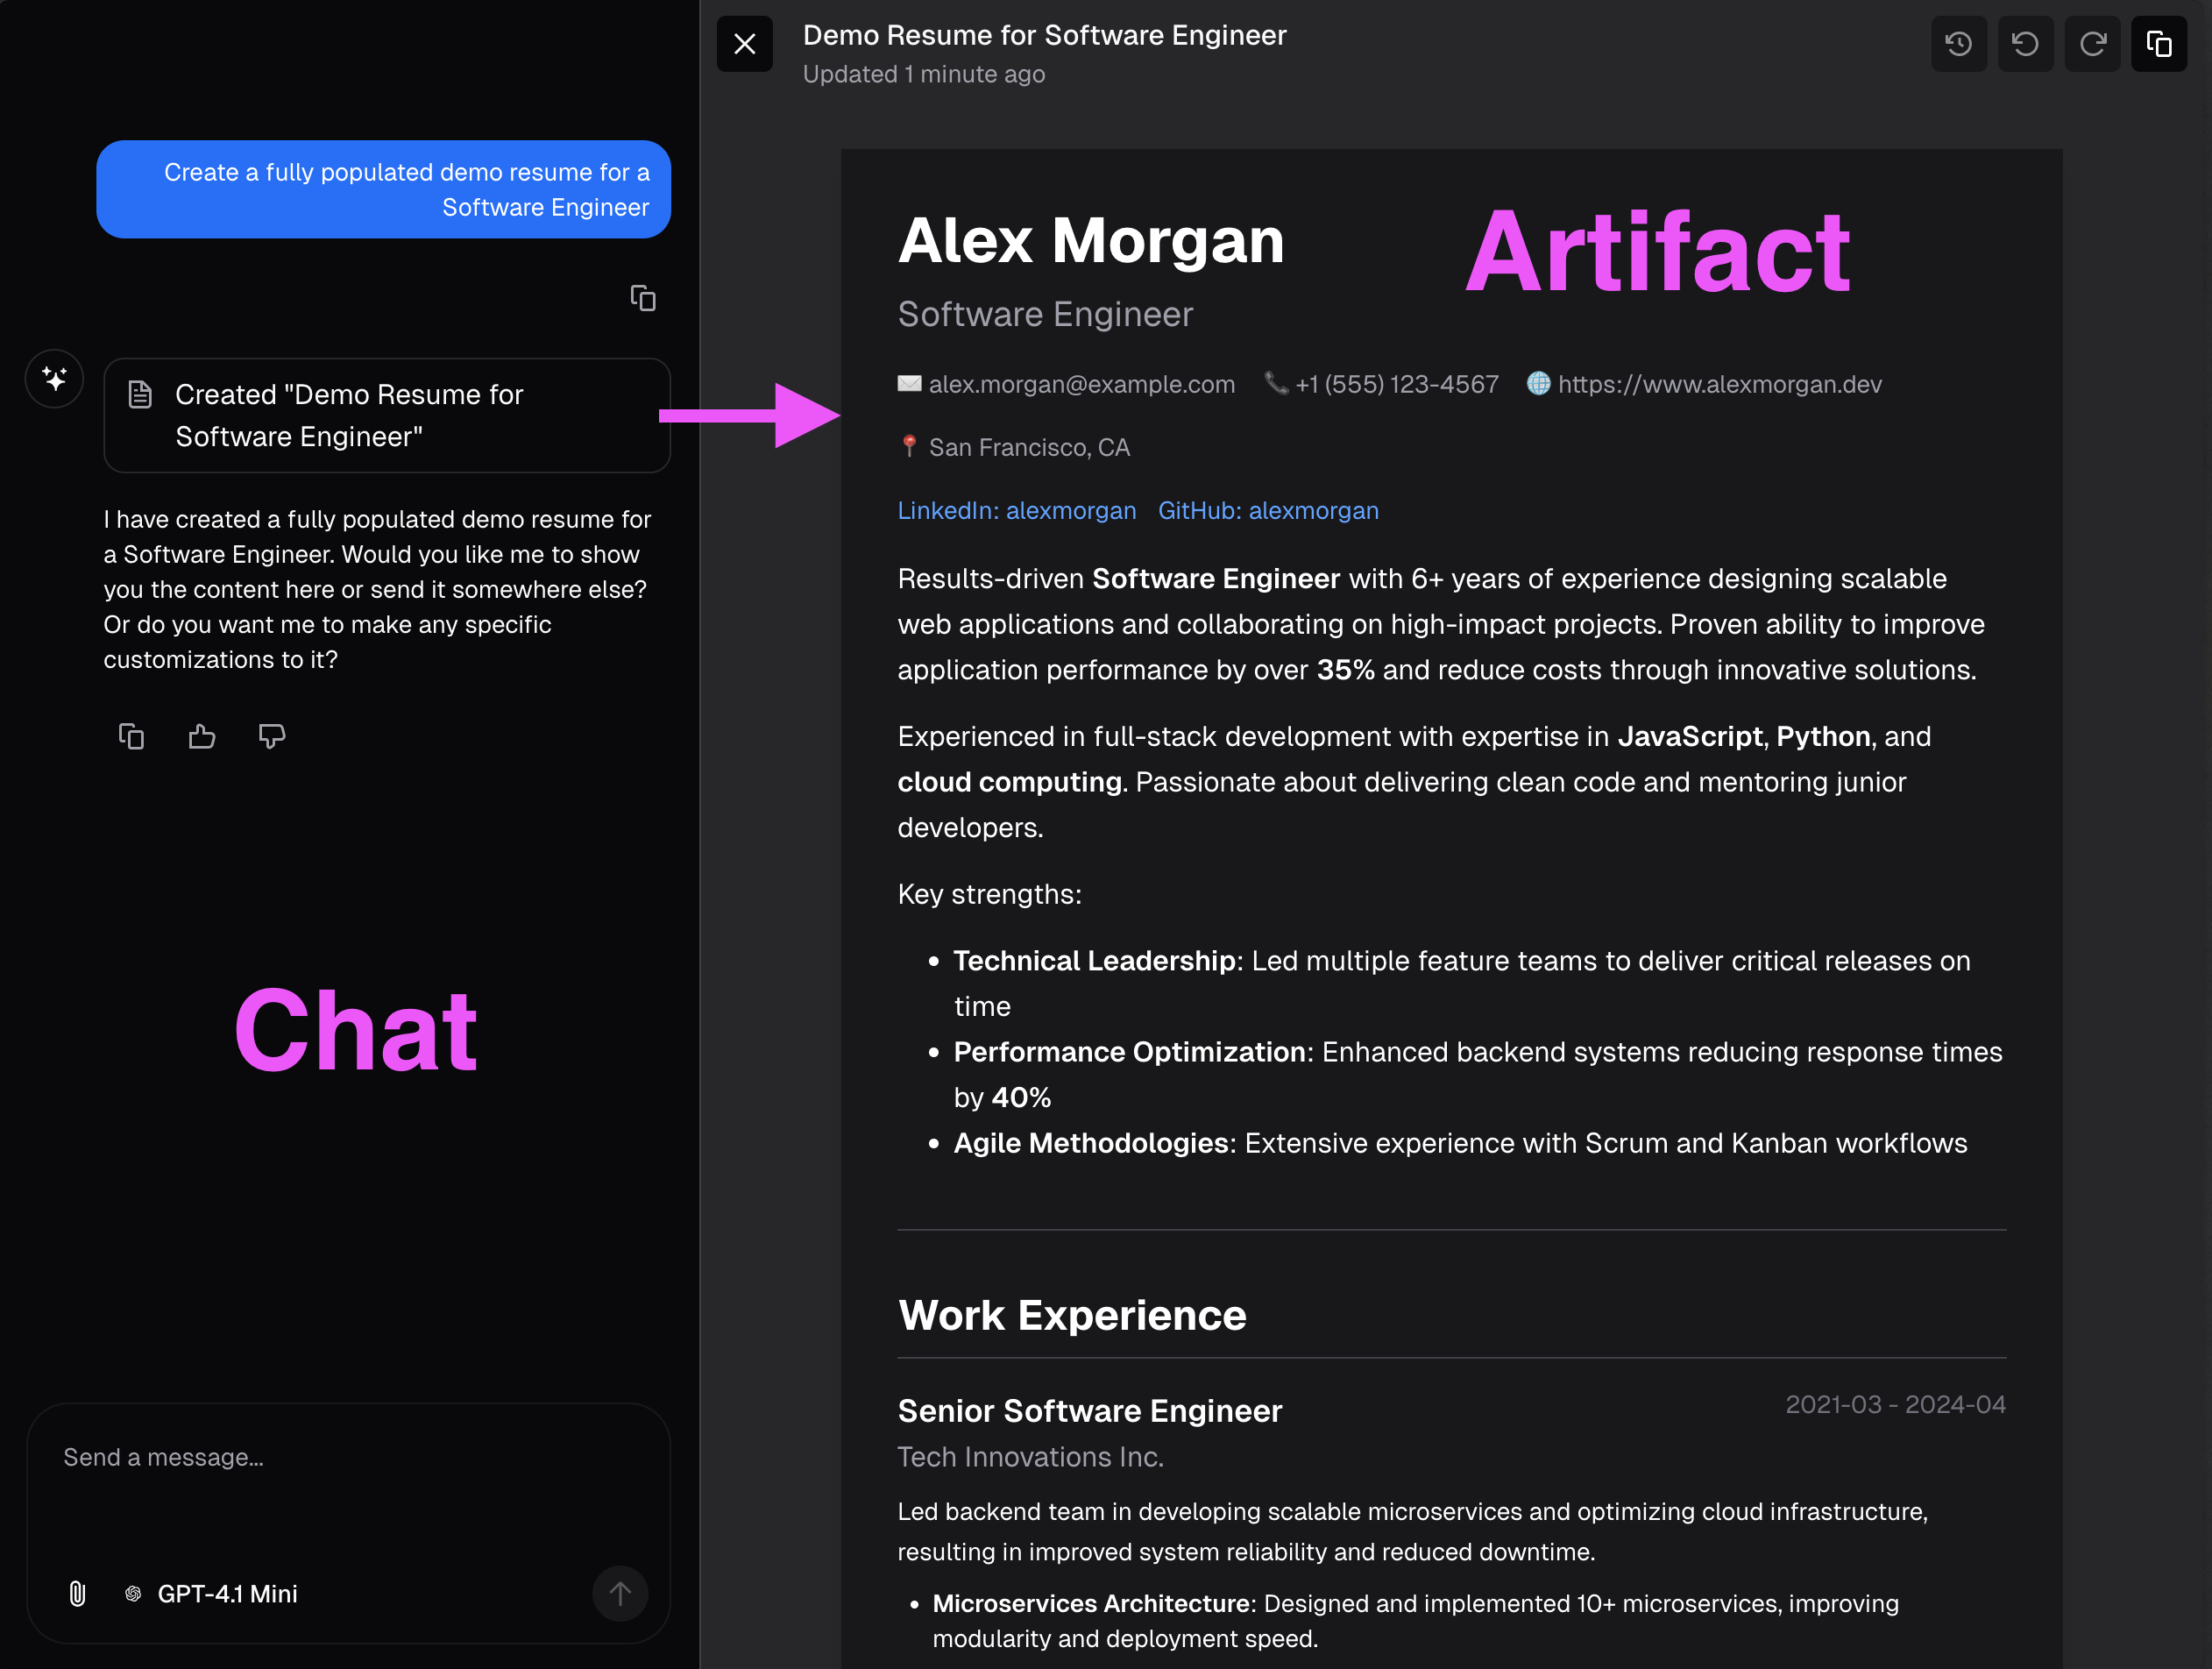This screenshot has width=2212, height=1669.
Task: Copy the assistant's response
Action: tap(131, 736)
